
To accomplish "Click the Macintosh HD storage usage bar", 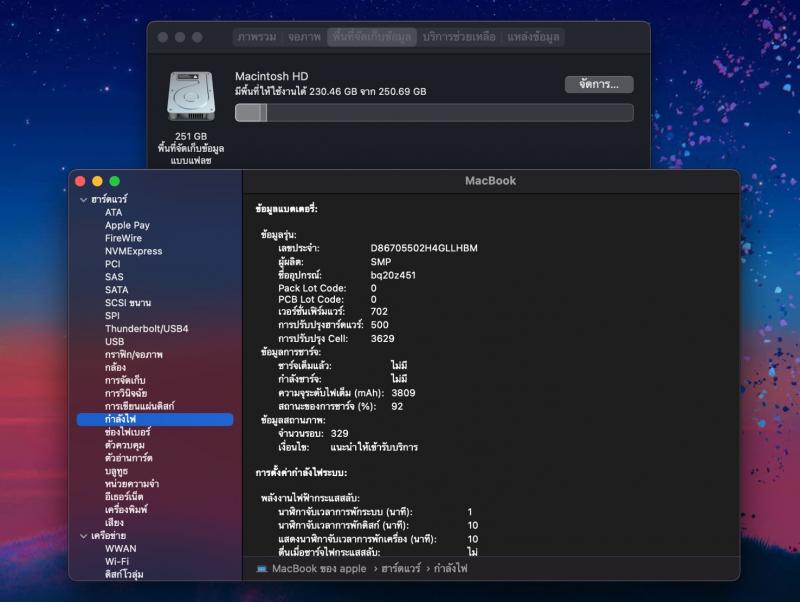I will point(434,113).
